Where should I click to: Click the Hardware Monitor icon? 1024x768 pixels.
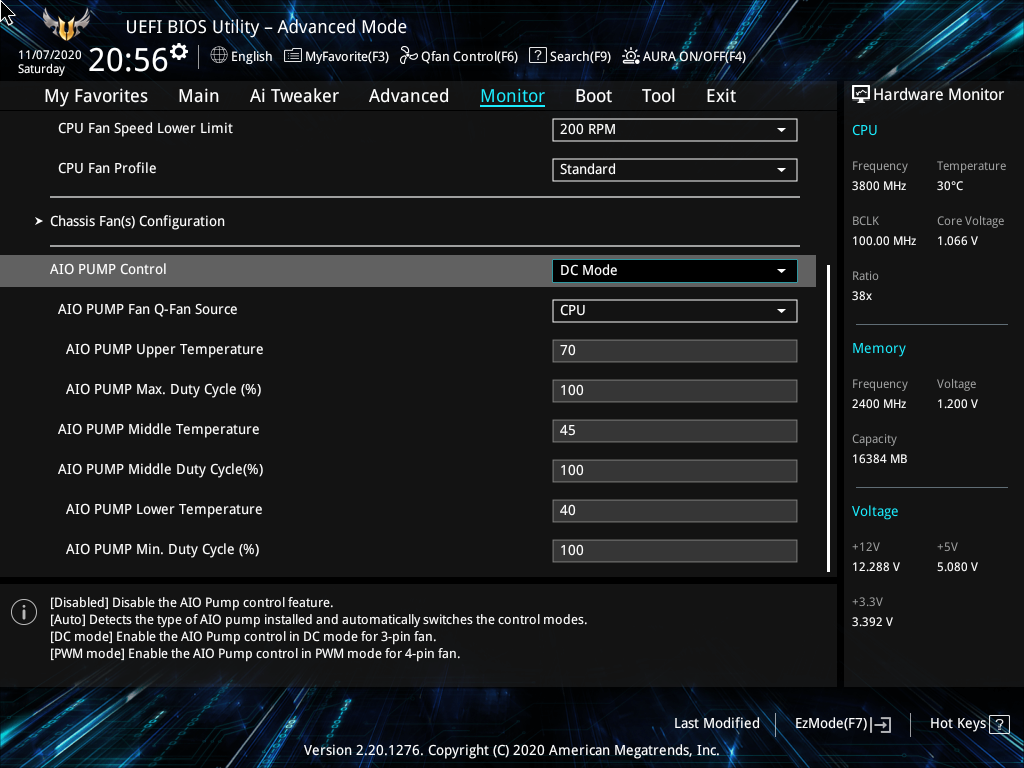click(x=861, y=94)
